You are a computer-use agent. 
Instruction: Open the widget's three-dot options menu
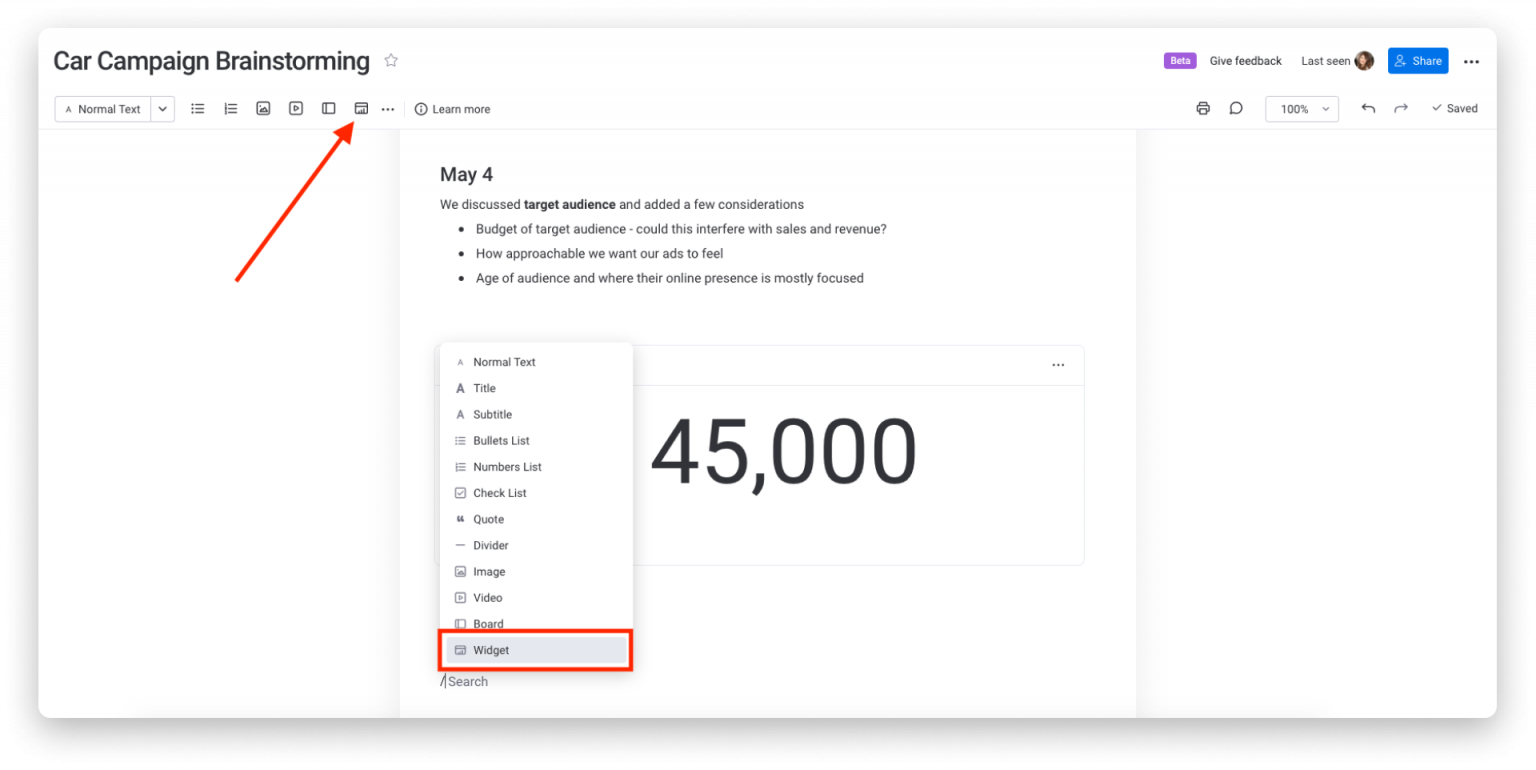pos(1058,365)
